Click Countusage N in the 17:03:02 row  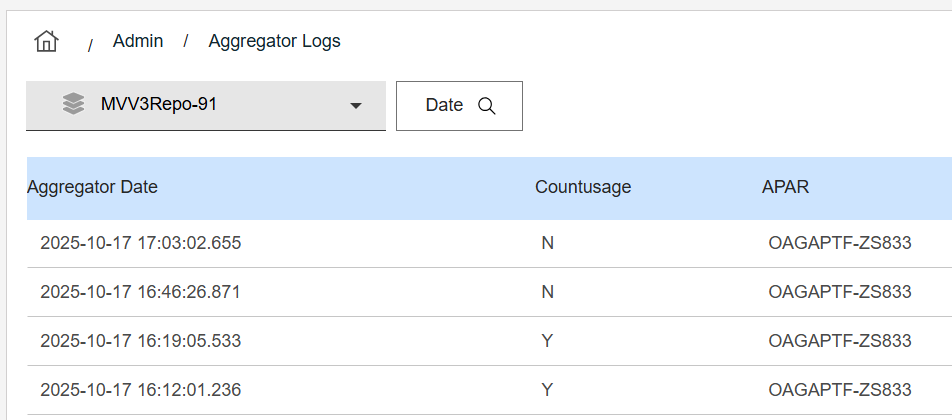point(547,243)
